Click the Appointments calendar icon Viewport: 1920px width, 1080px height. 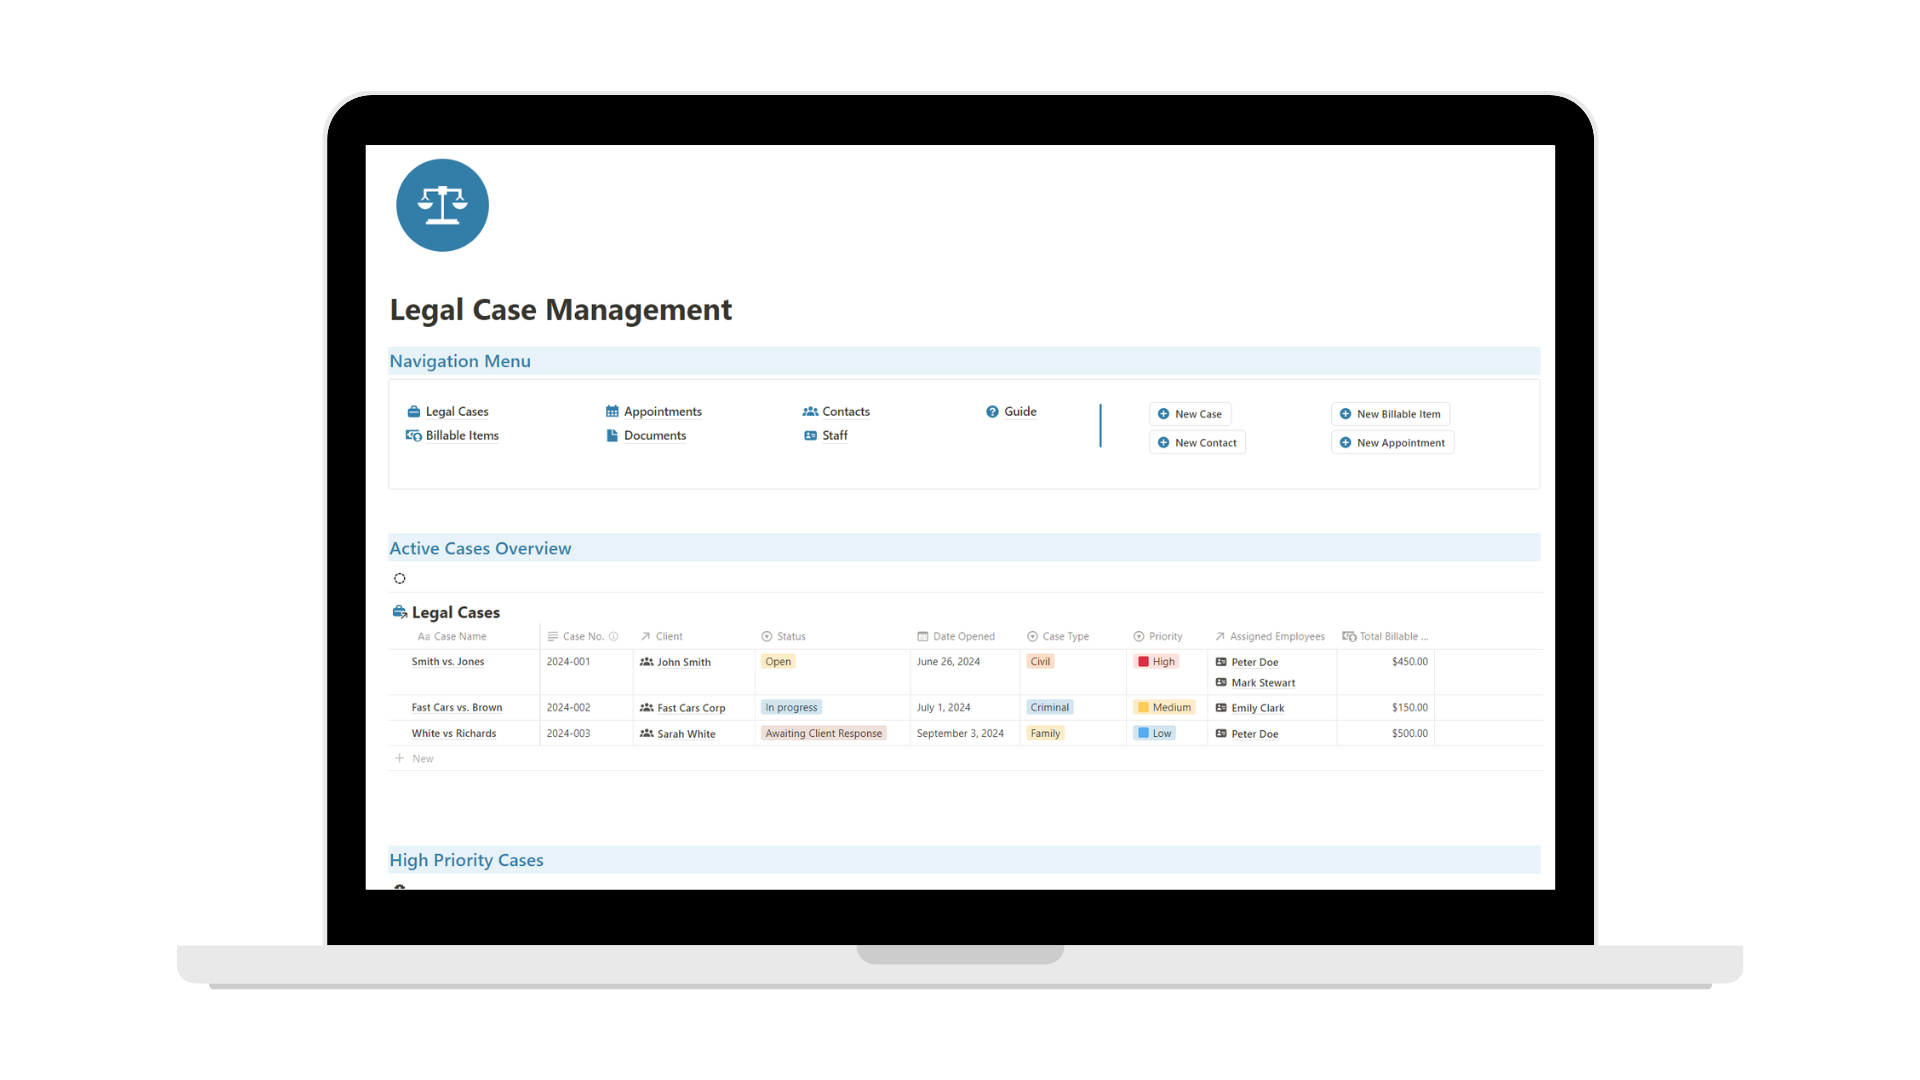611,410
